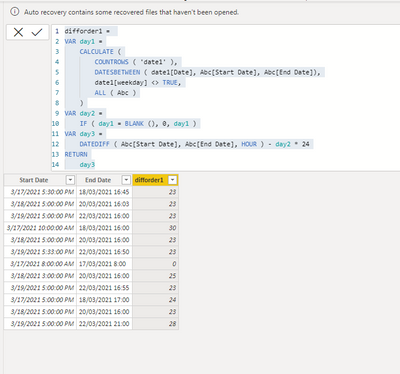Click ALL ( Abc ) on line 7
Viewport: 400px width, 374px height.
pos(115,93)
